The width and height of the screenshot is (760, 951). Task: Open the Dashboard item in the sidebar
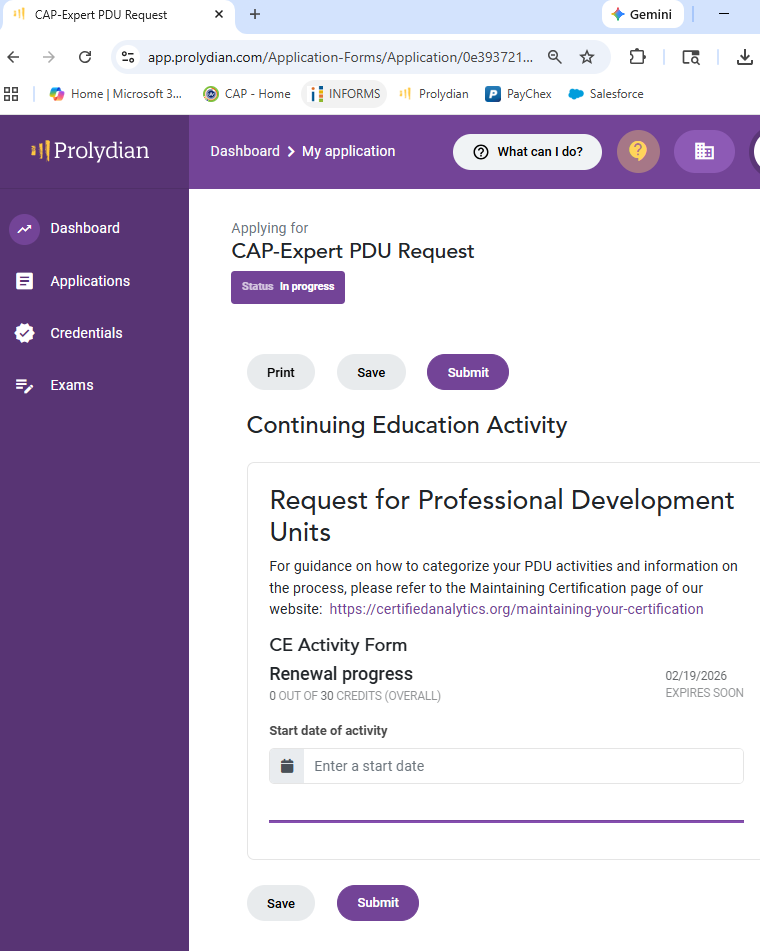[84, 229]
